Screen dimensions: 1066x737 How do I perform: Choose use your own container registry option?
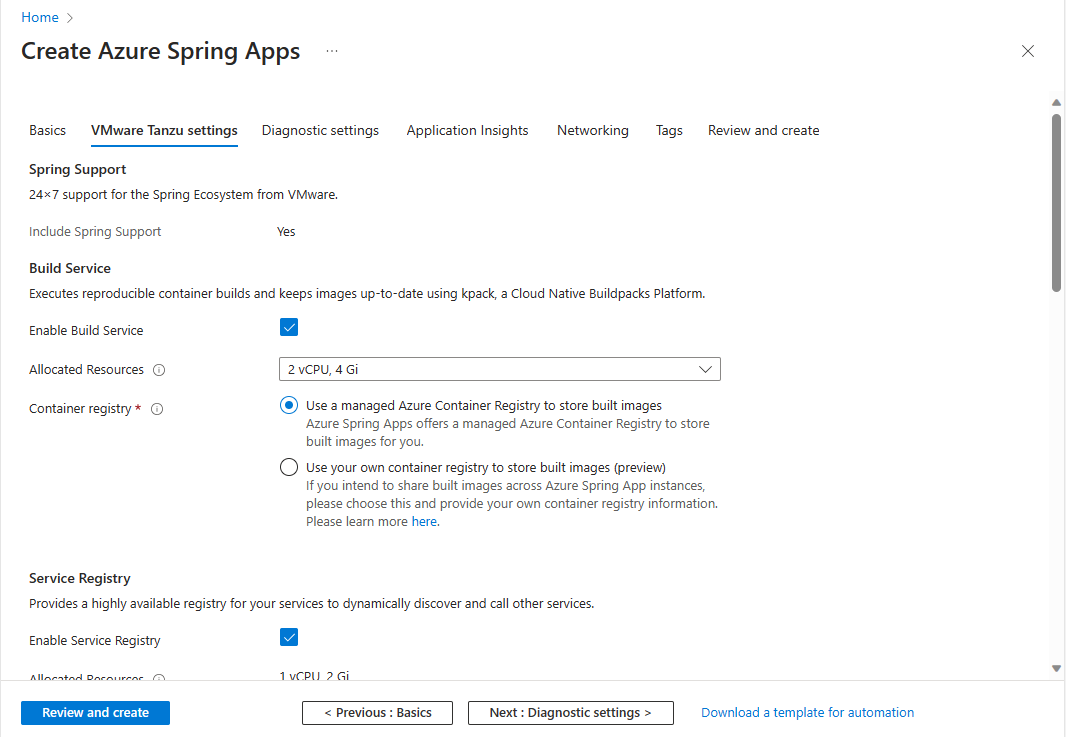point(289,467)
